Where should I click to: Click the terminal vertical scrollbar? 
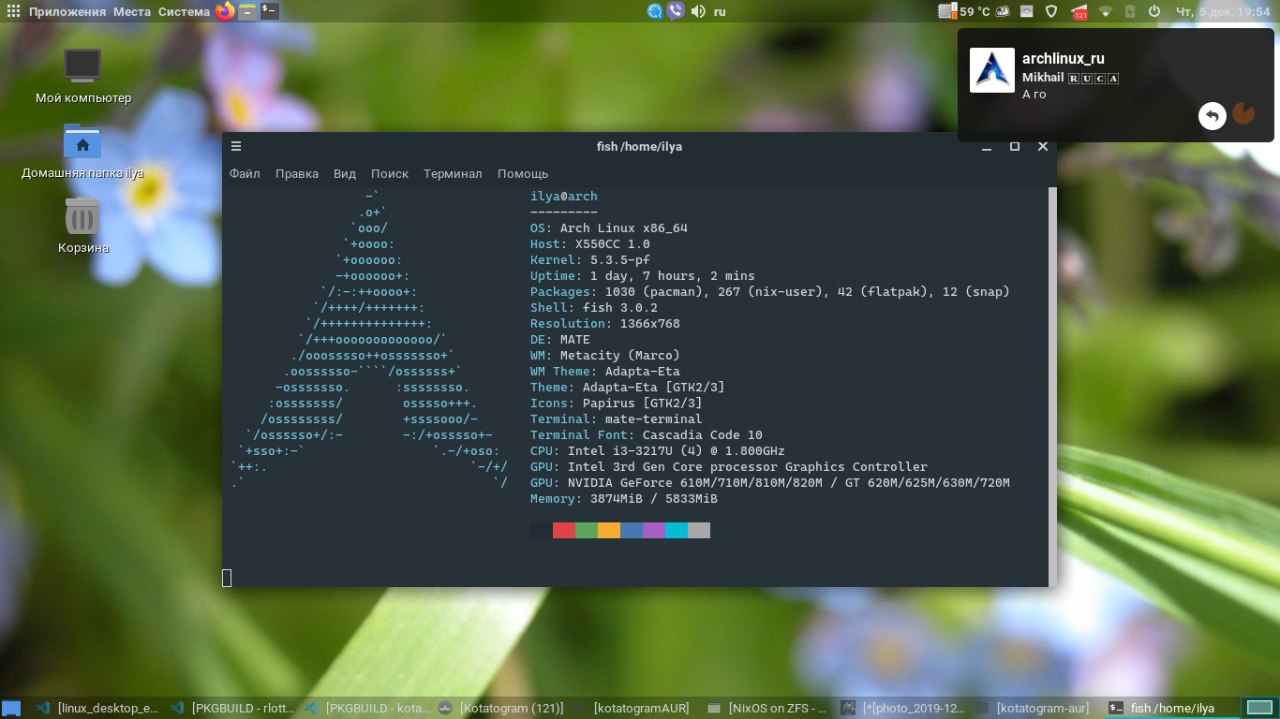pyautogui.click(x=1051, y=386)
